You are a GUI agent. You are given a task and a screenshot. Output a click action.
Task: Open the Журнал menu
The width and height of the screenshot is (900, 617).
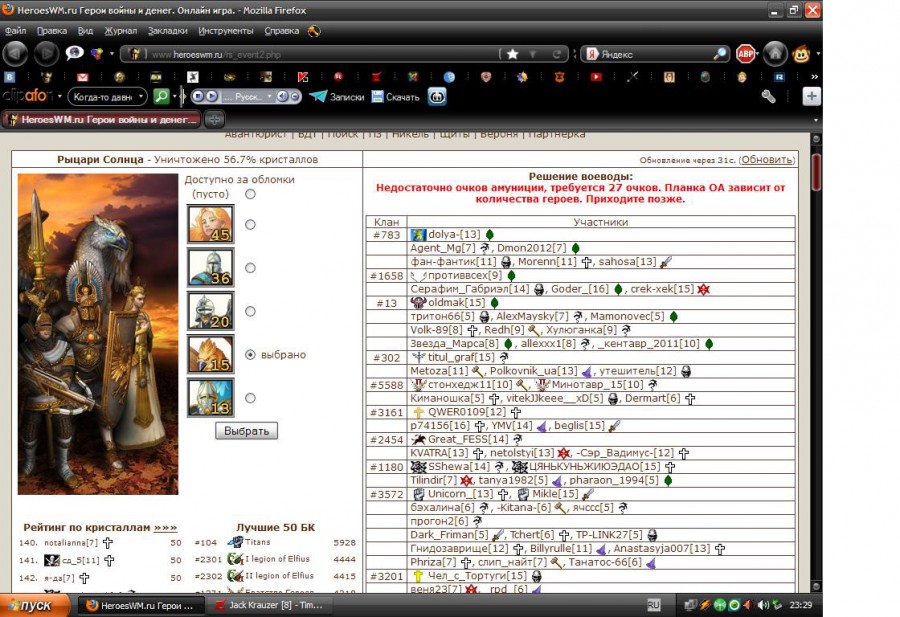121,31
